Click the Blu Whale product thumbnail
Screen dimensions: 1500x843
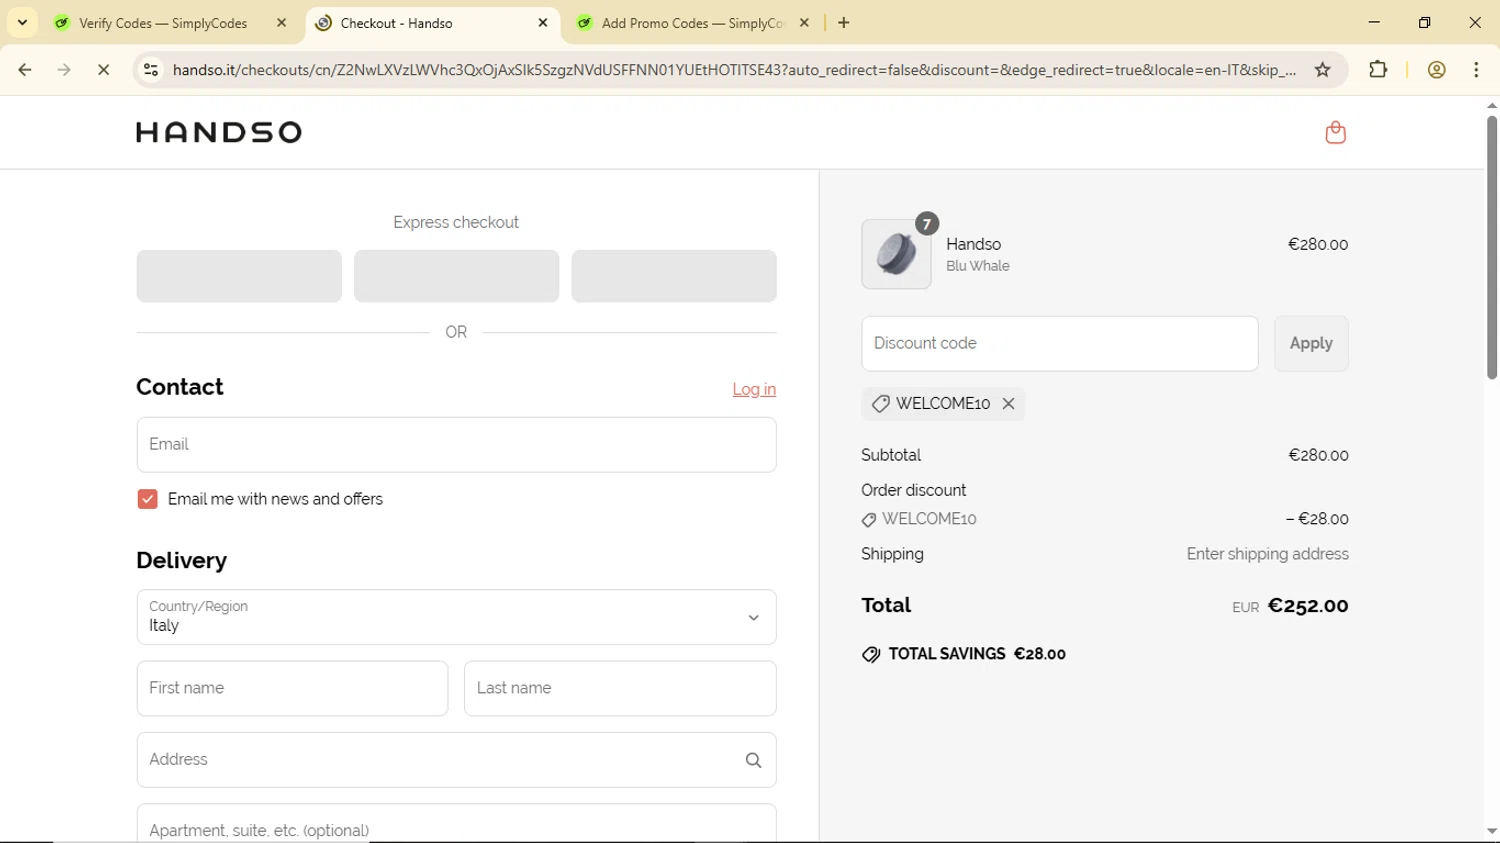896,254
